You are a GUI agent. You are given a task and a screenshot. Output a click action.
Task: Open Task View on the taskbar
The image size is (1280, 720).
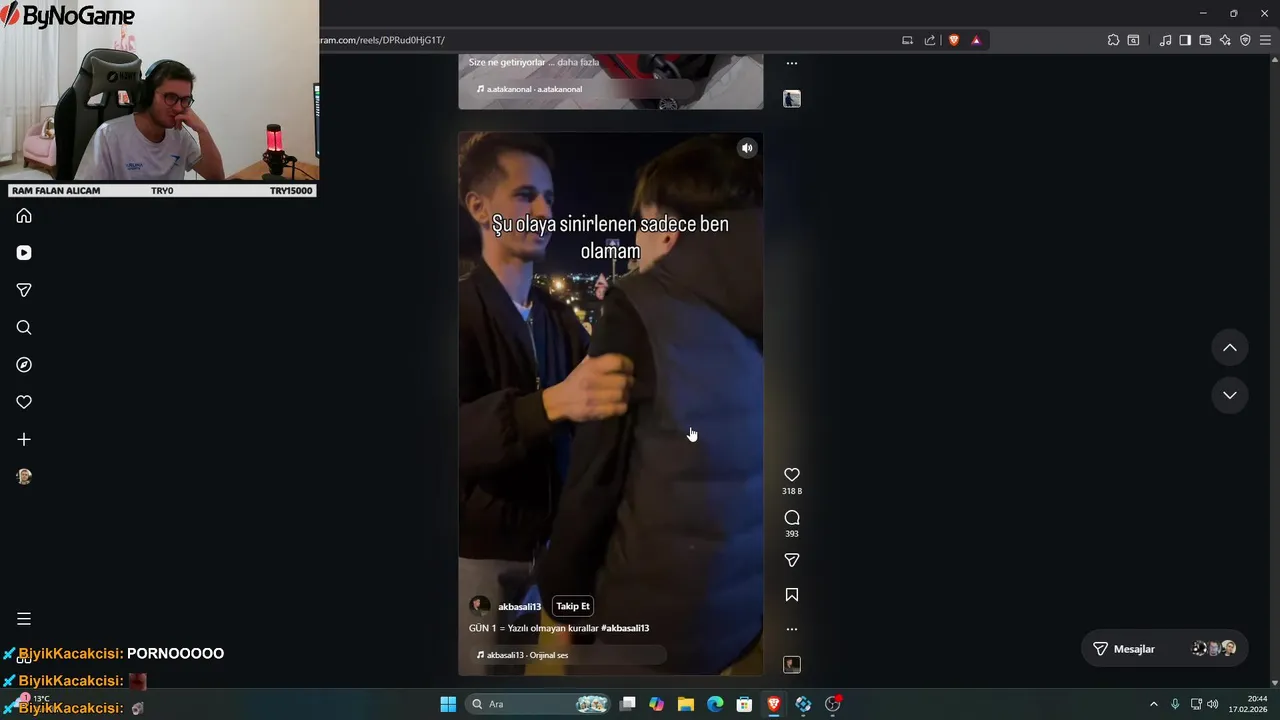[x=627, y=704]
